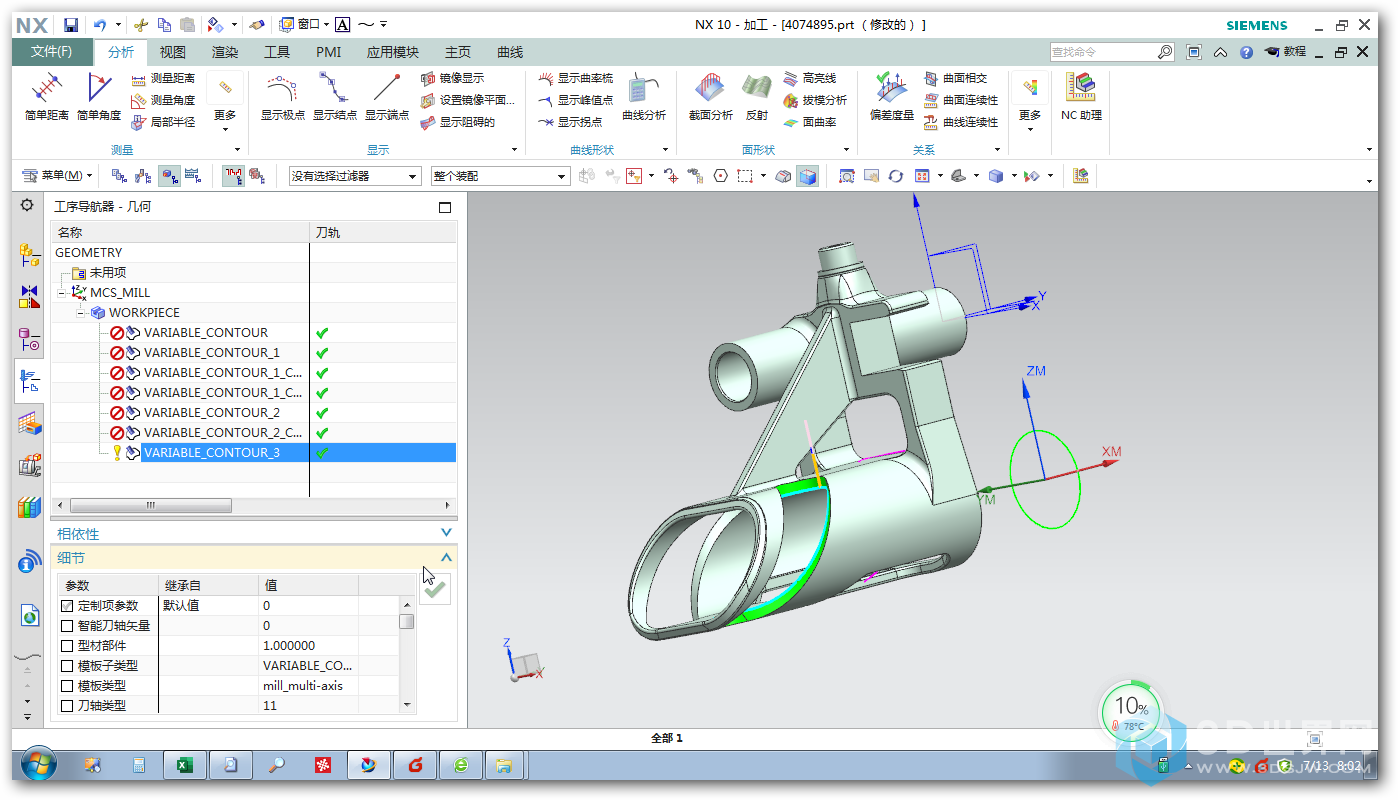Screen dimensions: 1398x800
Task: Select the VARIABLE_CONTOUR_2 operation
Action: (211, 413)
